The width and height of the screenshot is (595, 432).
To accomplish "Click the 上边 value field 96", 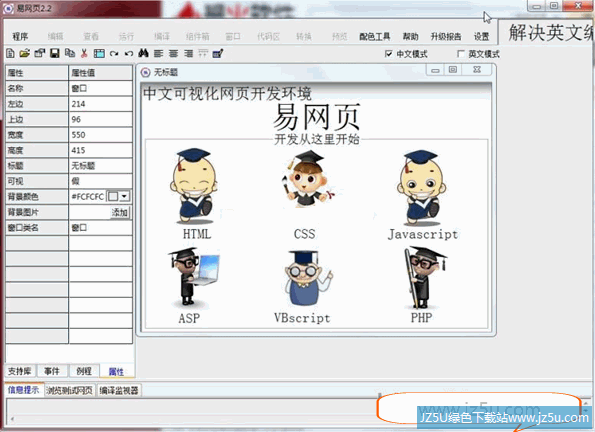I will [x=101, y=119].
